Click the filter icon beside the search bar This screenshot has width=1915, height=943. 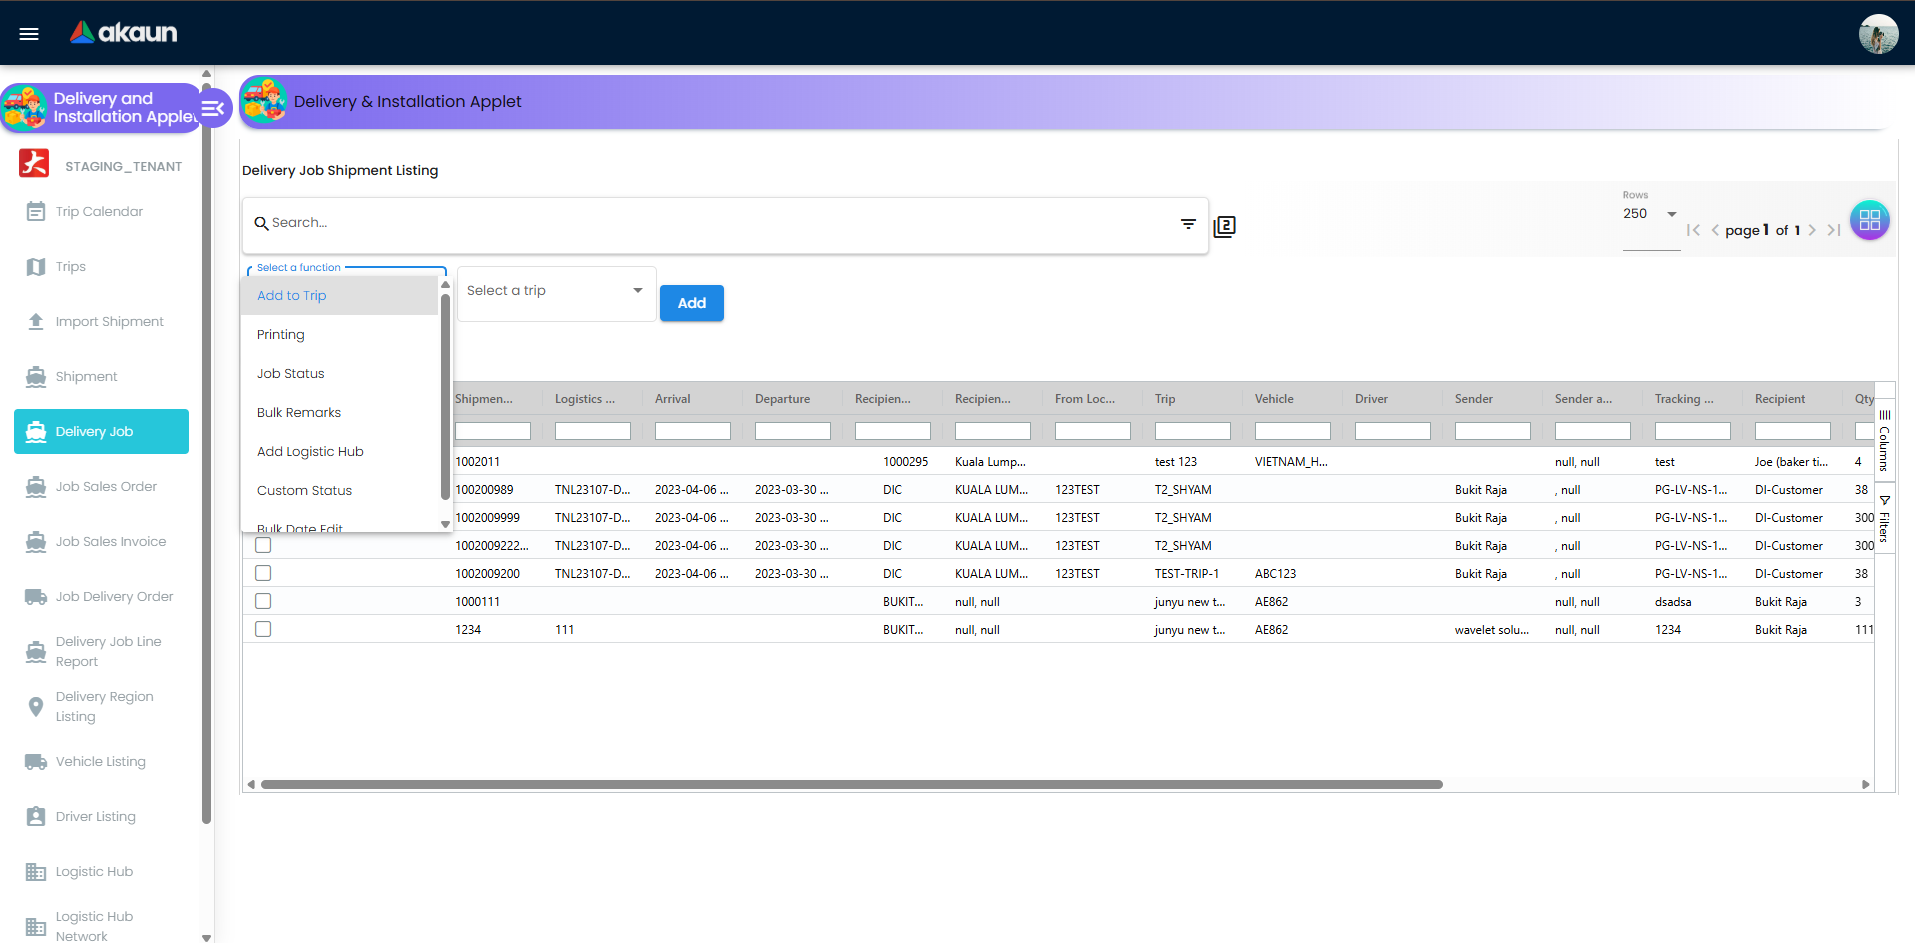[1187, 224]
